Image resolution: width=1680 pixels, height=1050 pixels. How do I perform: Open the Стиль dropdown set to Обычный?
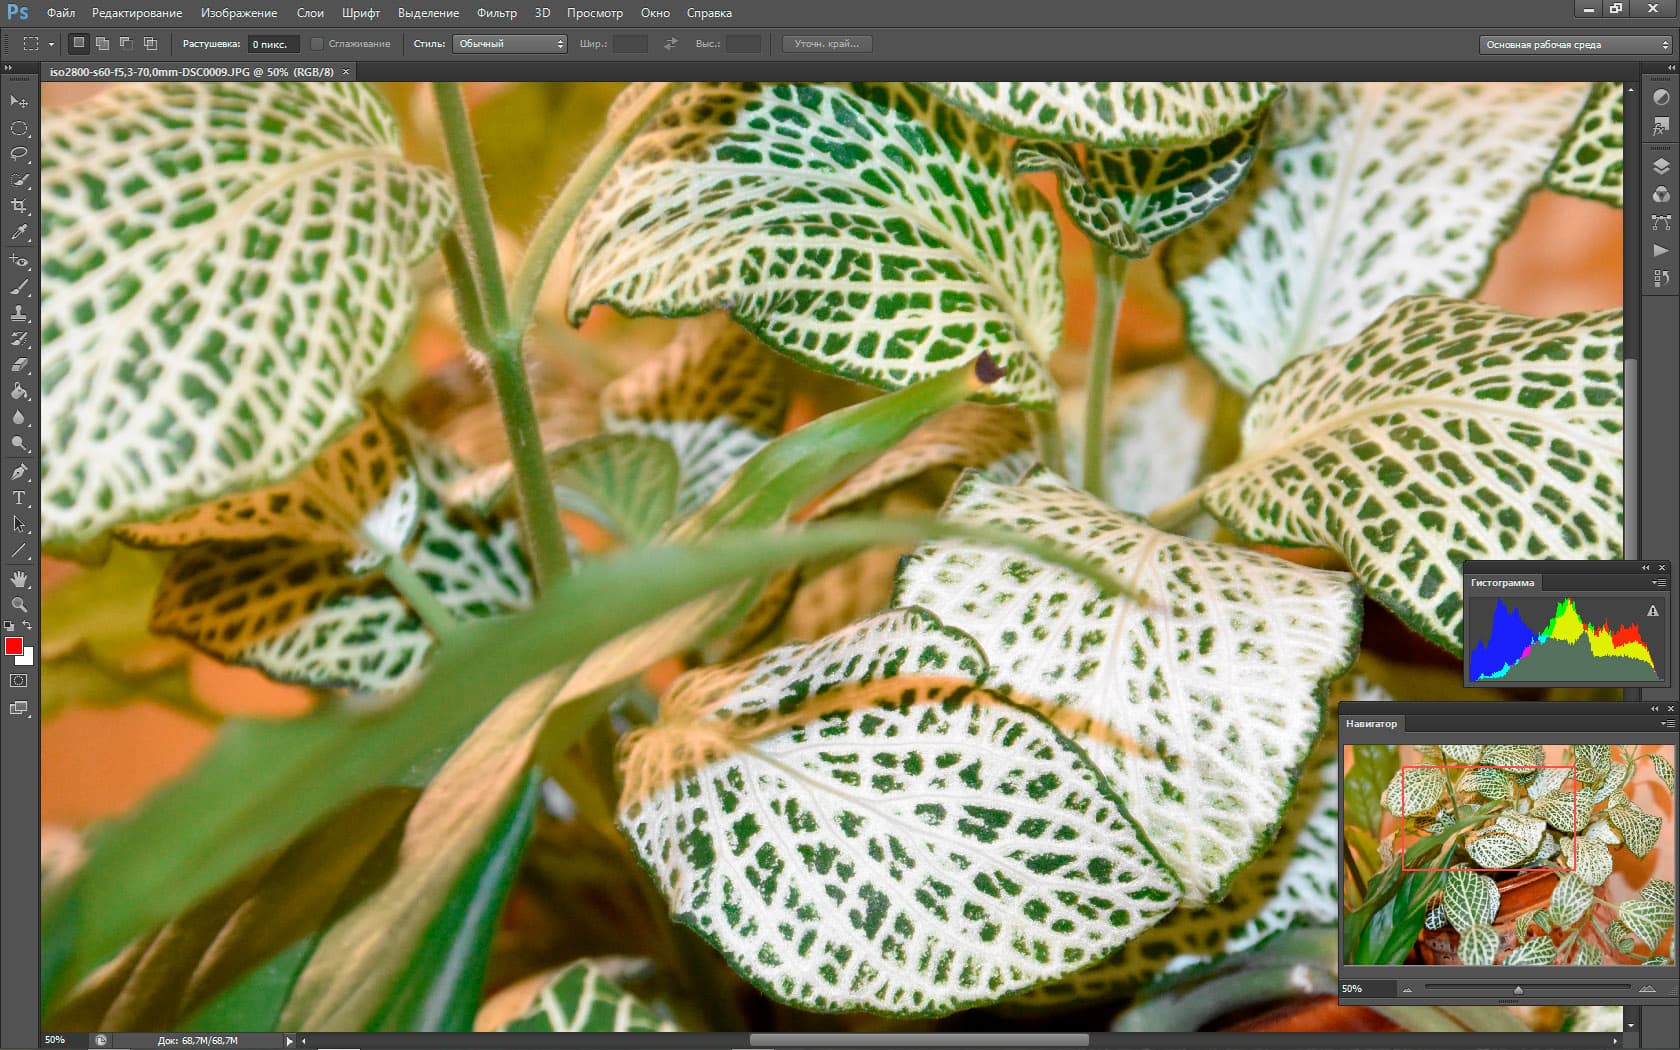pos(510,44)
